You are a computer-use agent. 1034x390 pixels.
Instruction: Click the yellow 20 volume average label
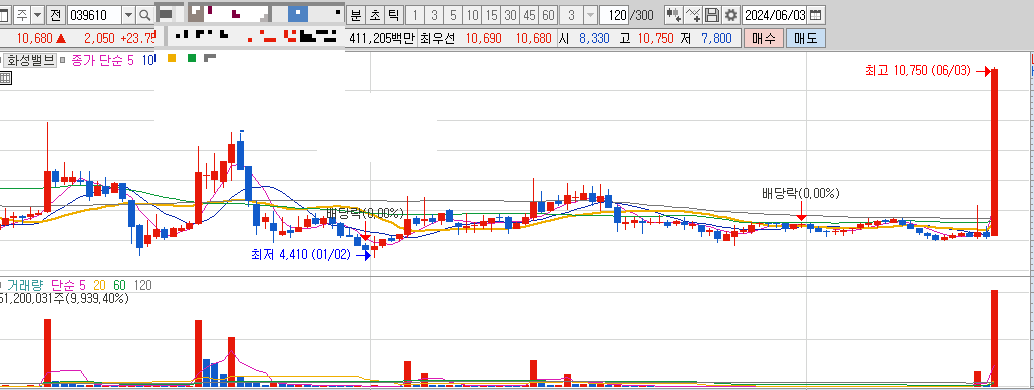pos(100,285)
